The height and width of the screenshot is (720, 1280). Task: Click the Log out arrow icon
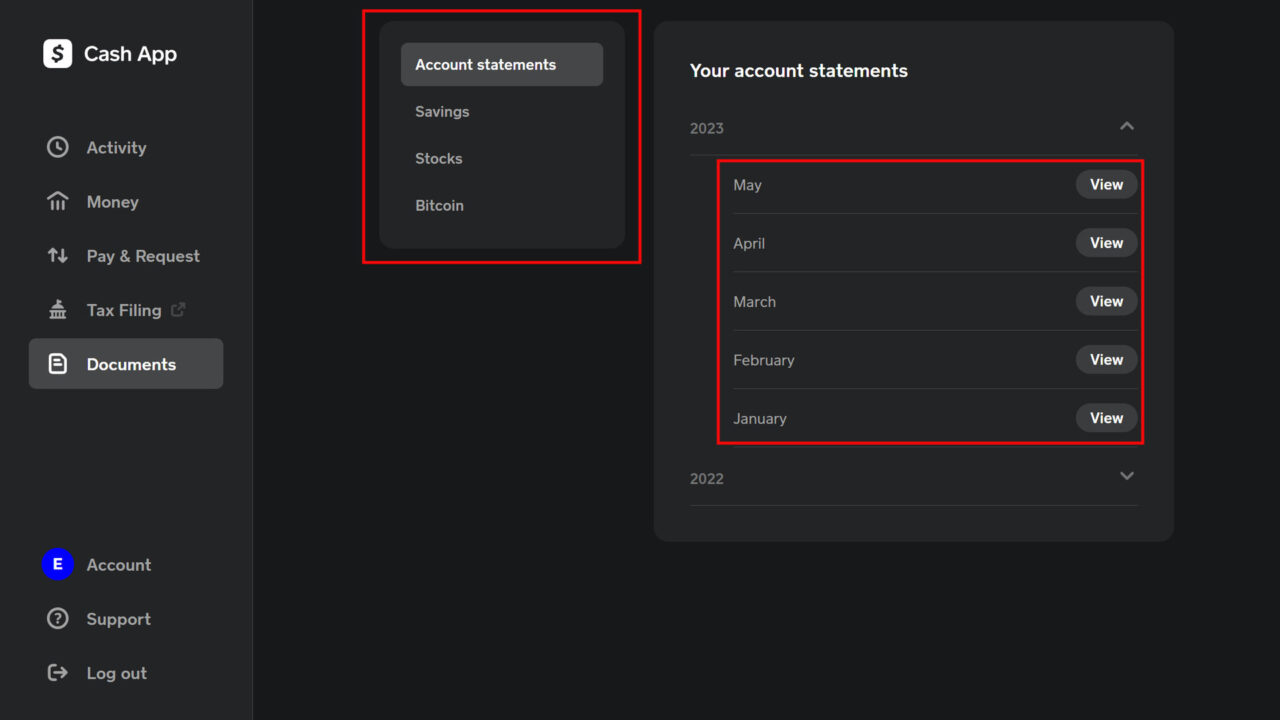(58, 673)
